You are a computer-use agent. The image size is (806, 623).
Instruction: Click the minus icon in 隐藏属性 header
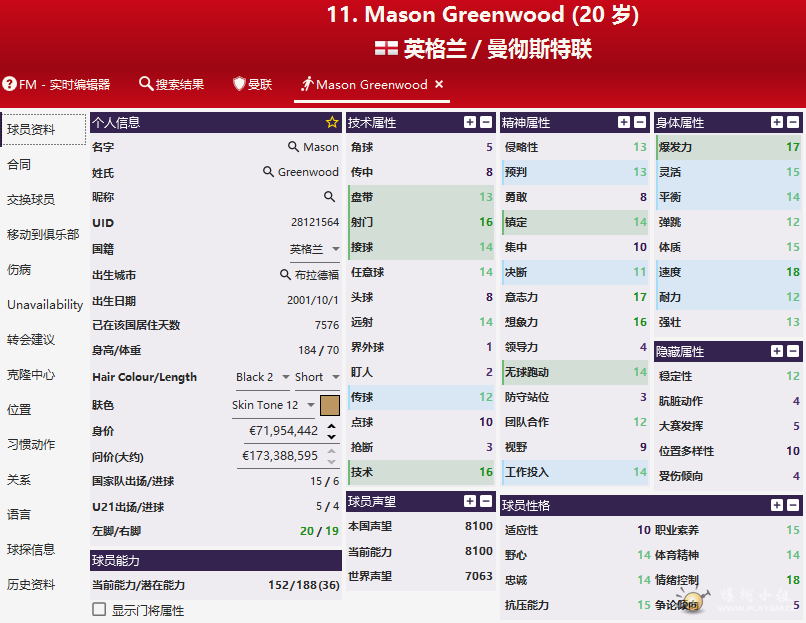pyautogui.click(x=793, y=351)
